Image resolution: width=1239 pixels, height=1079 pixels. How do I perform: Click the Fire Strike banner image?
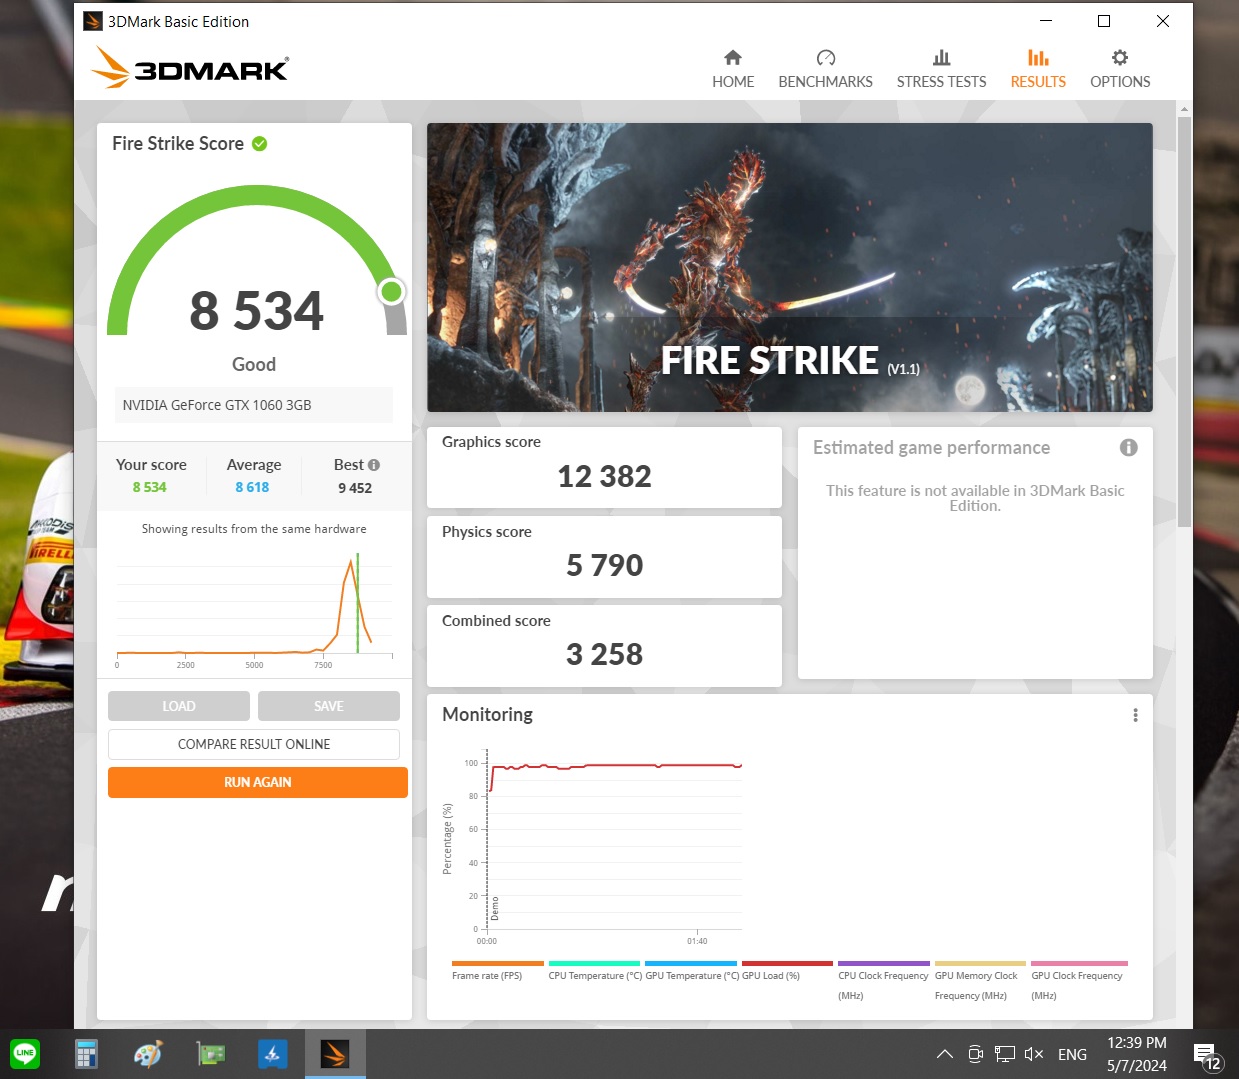coord(789,267)
